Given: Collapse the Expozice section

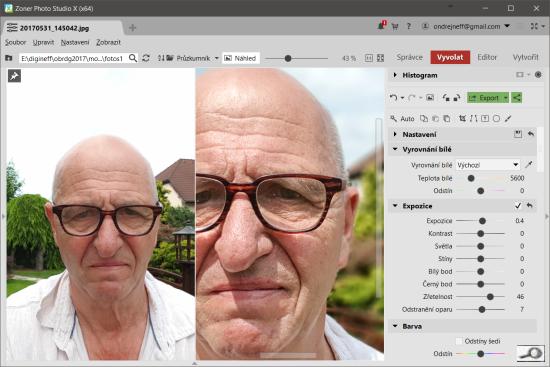Looking at the screenshot, I should tap(395, 206).
